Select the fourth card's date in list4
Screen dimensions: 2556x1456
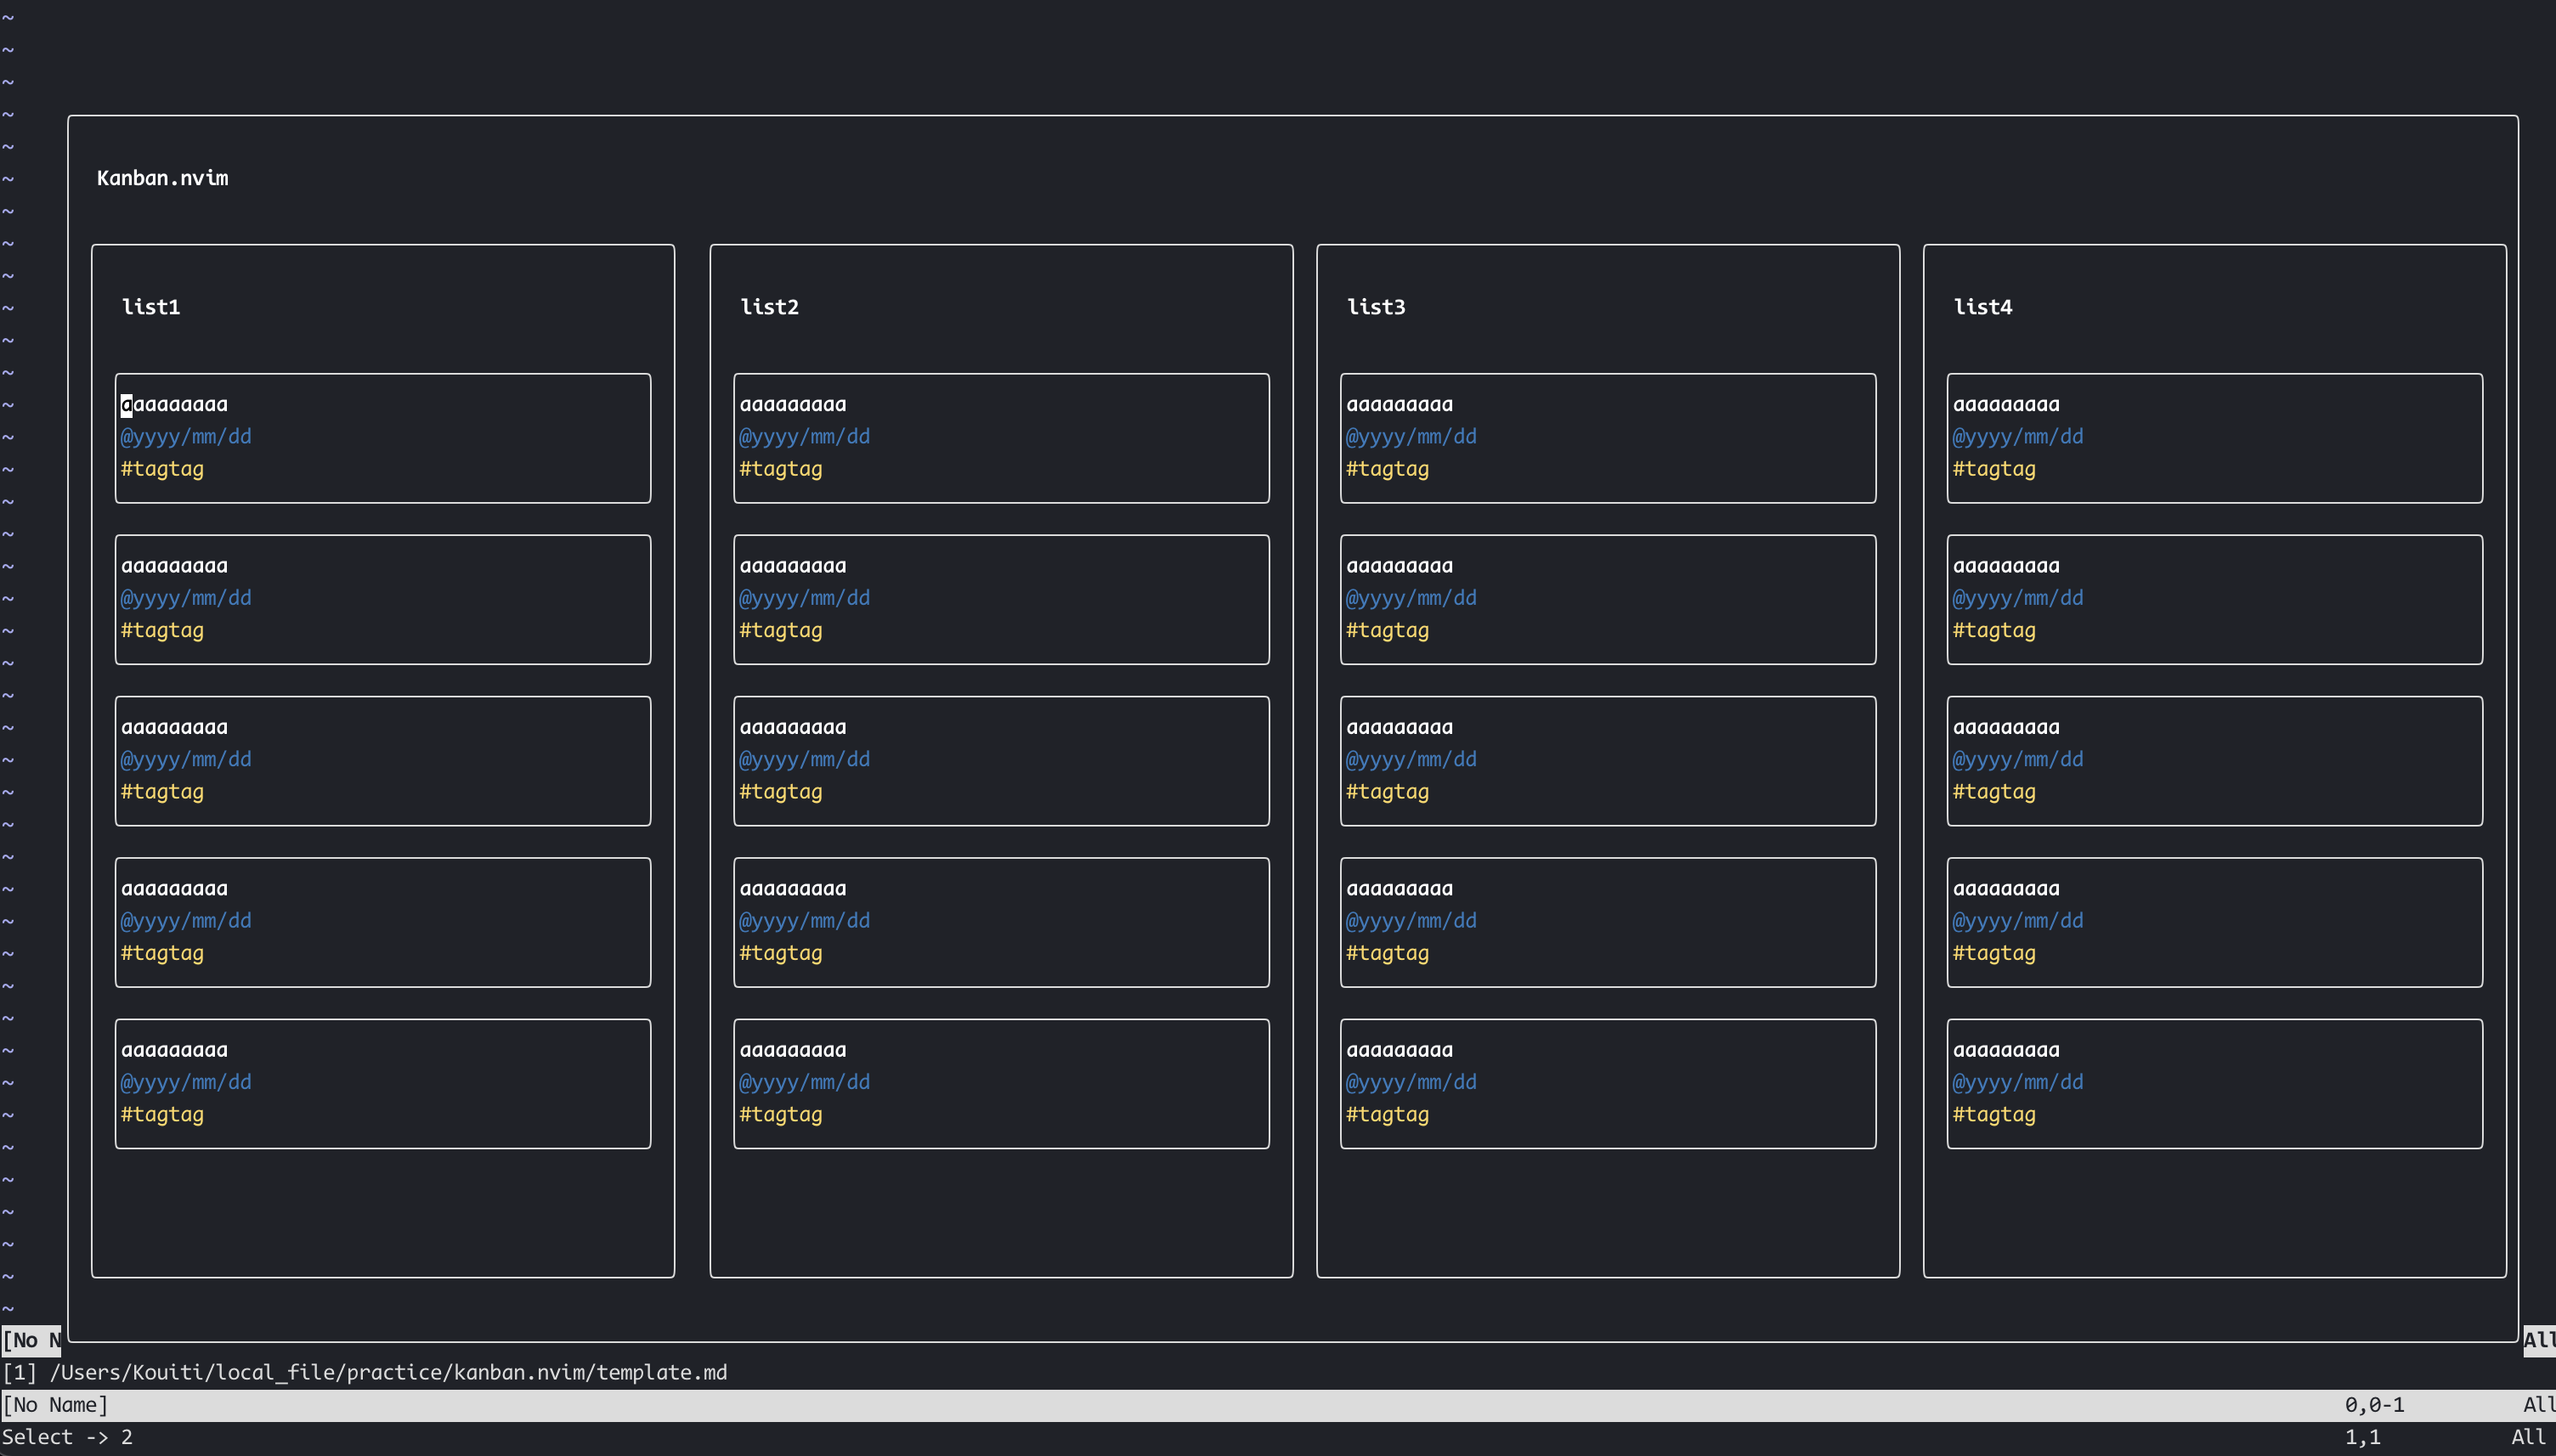click(x=2019, y=921)
